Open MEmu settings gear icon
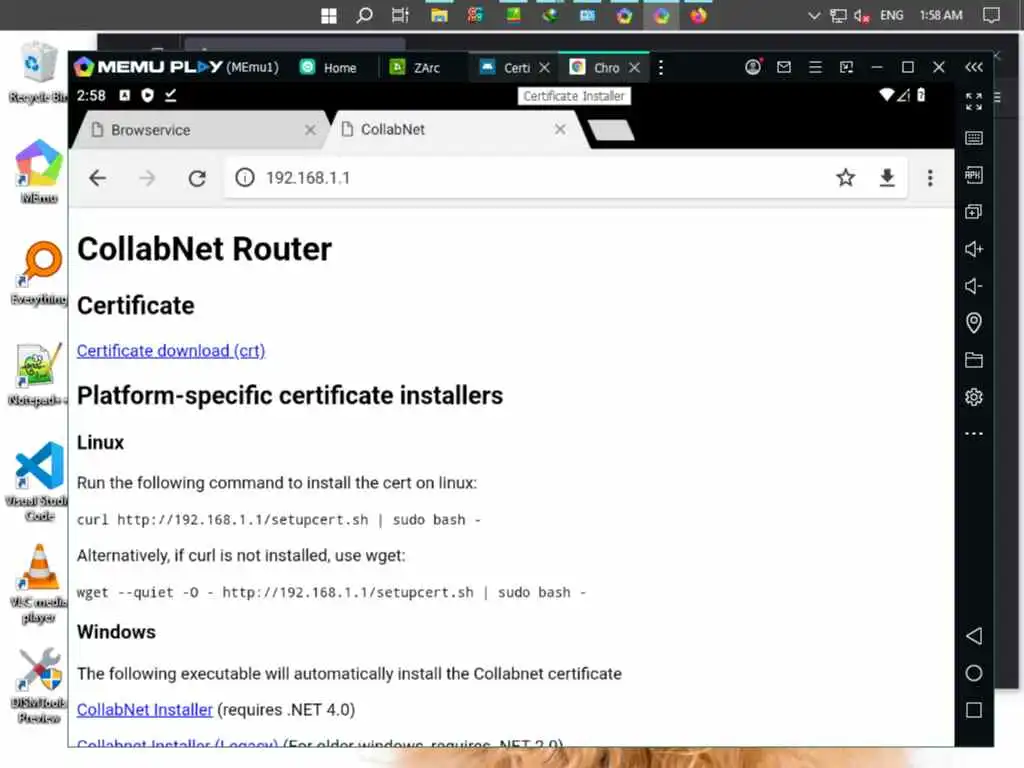The height and width of the screenshot is (768, 1024). pos(974,397)
